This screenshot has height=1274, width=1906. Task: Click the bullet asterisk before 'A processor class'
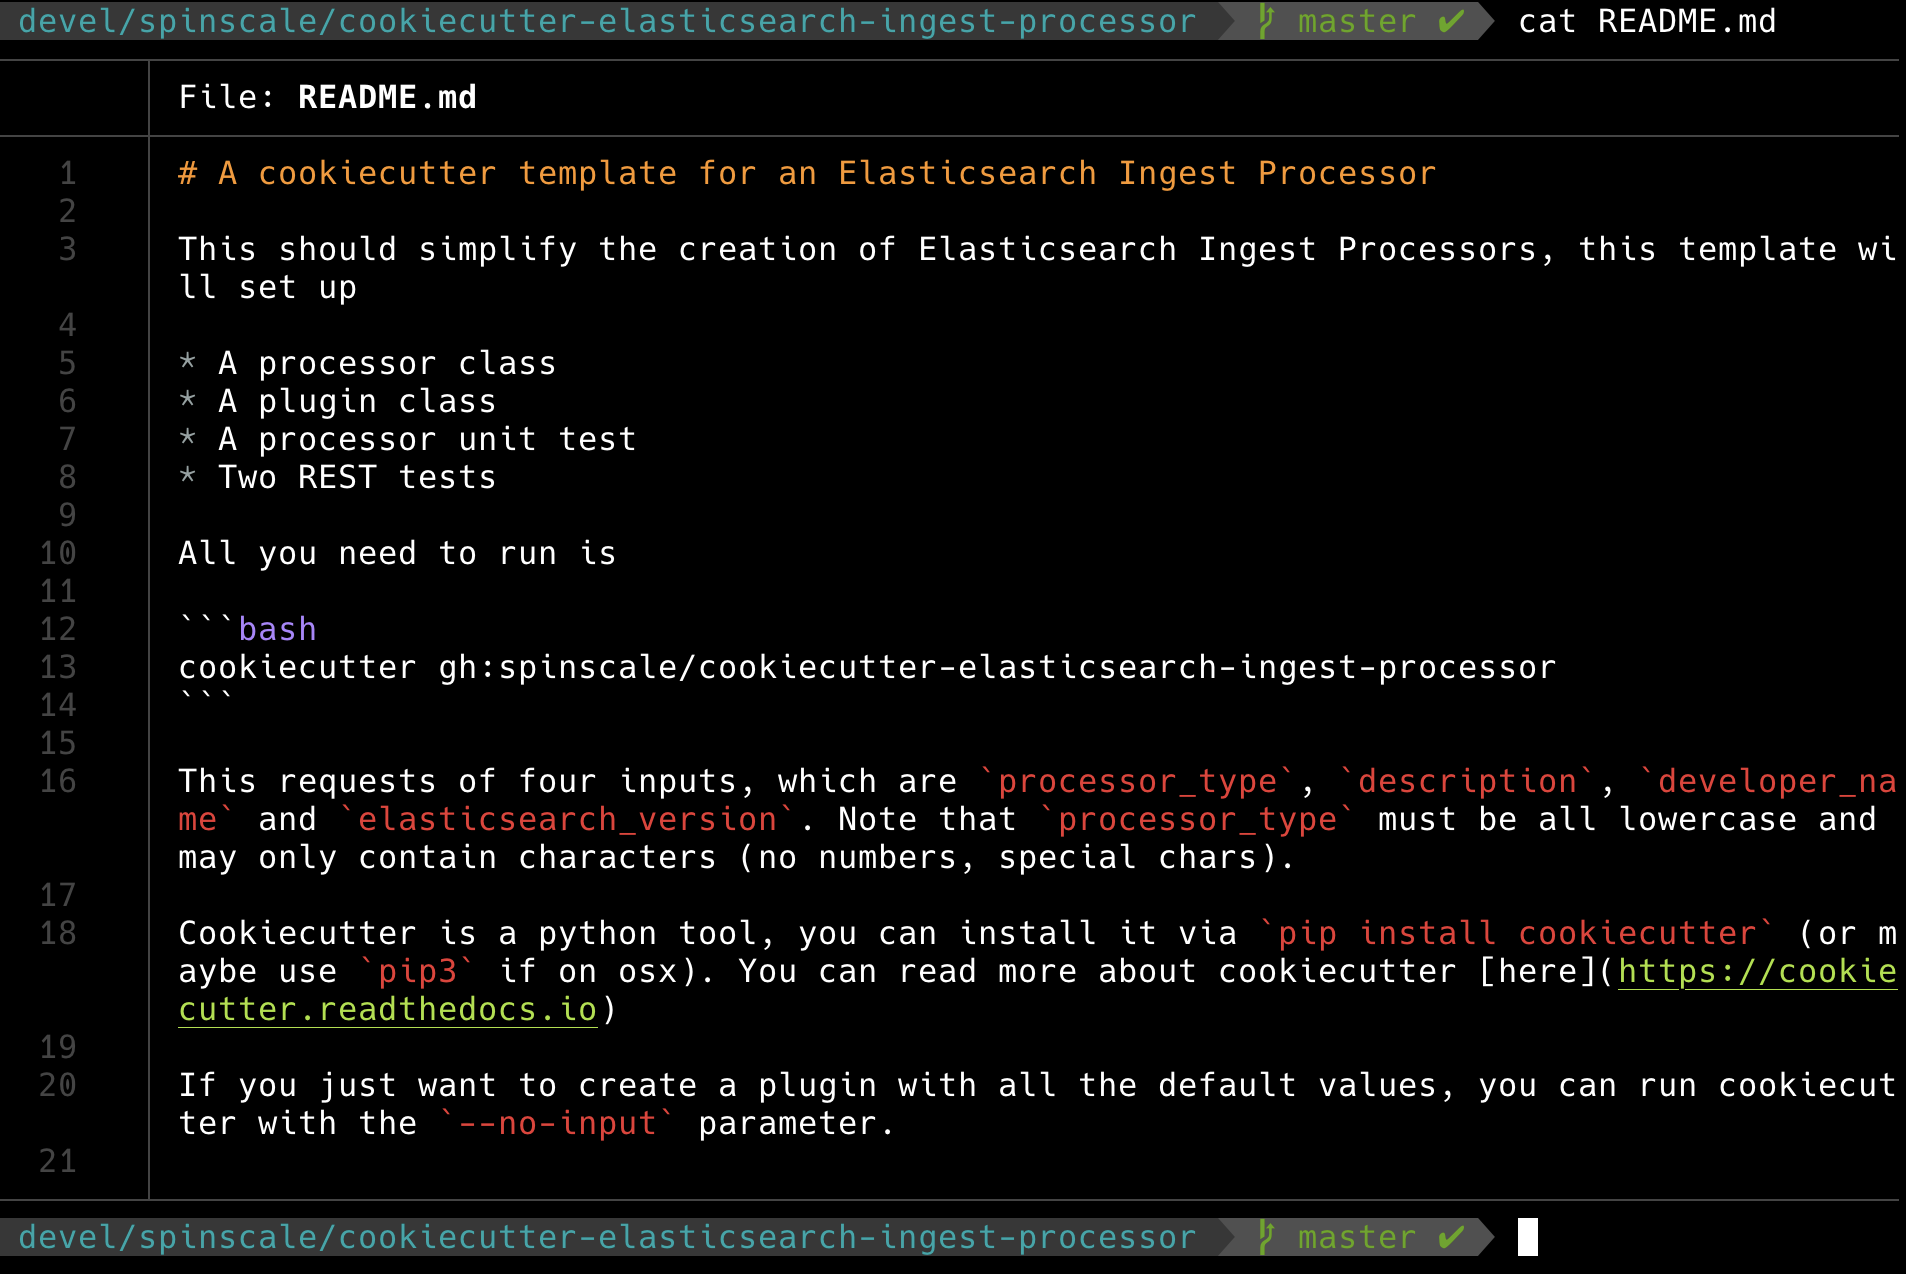187,363
